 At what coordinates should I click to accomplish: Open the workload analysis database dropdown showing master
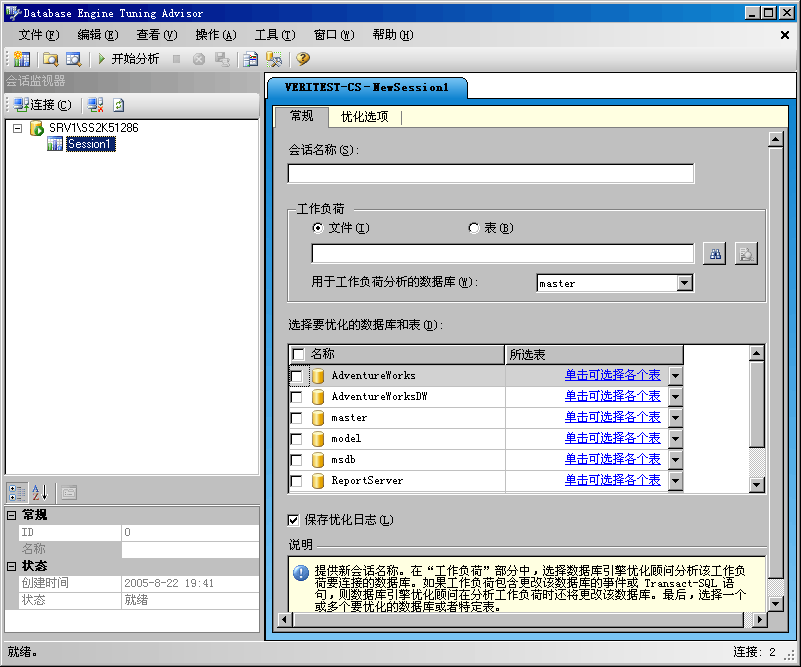pos(685,283)
